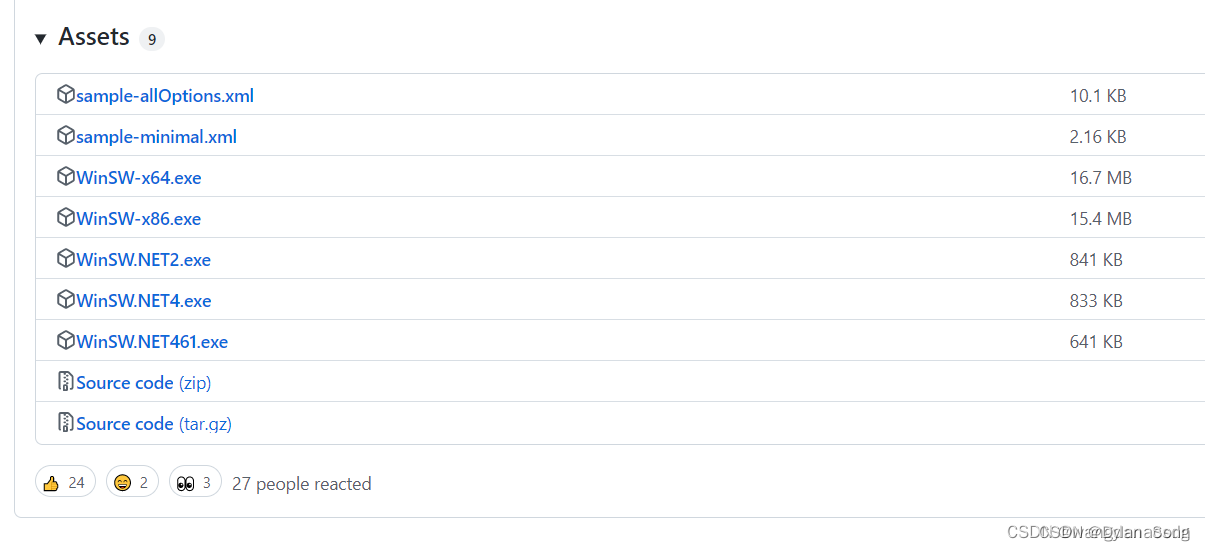Toggle the laugh emoji reaction
This screenshot has width=1205, height=551.
(x=132, y=483)
